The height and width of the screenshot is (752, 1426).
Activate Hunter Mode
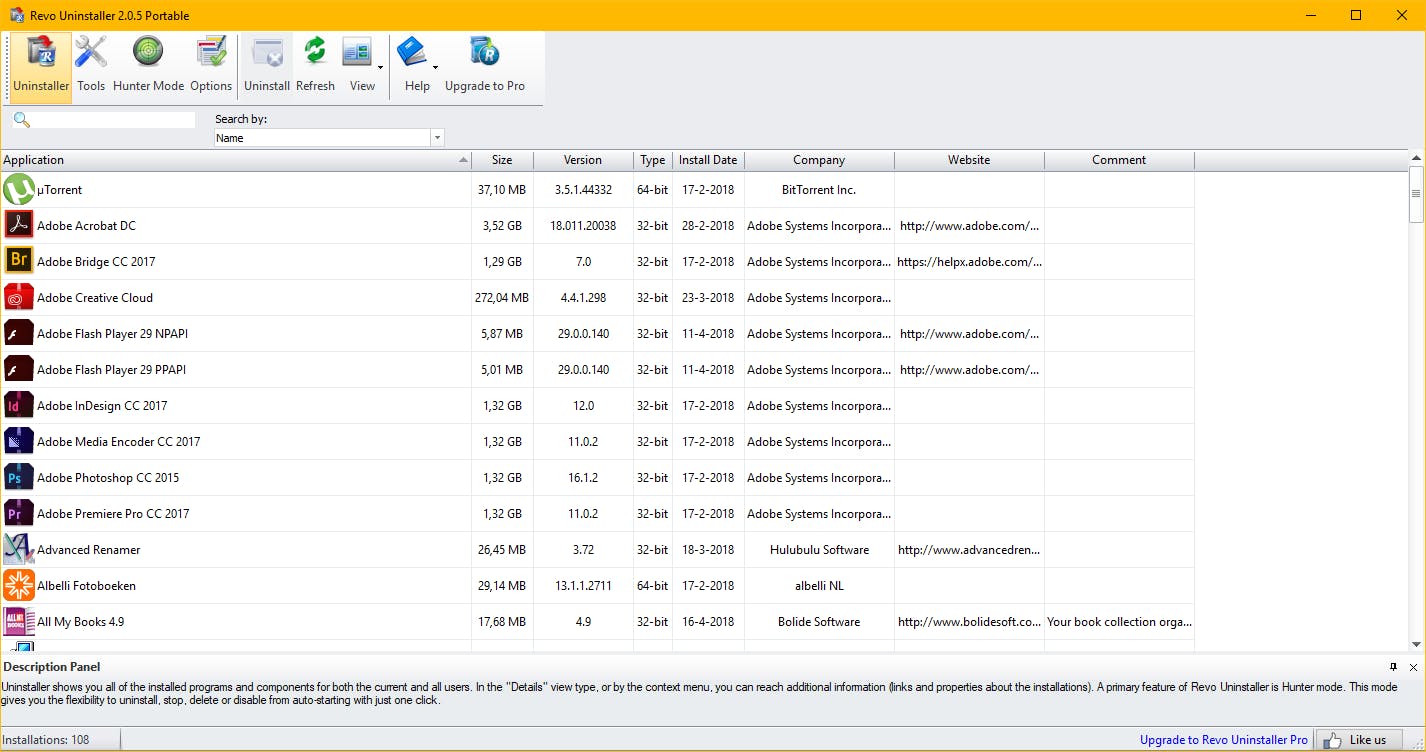(149, 66)
